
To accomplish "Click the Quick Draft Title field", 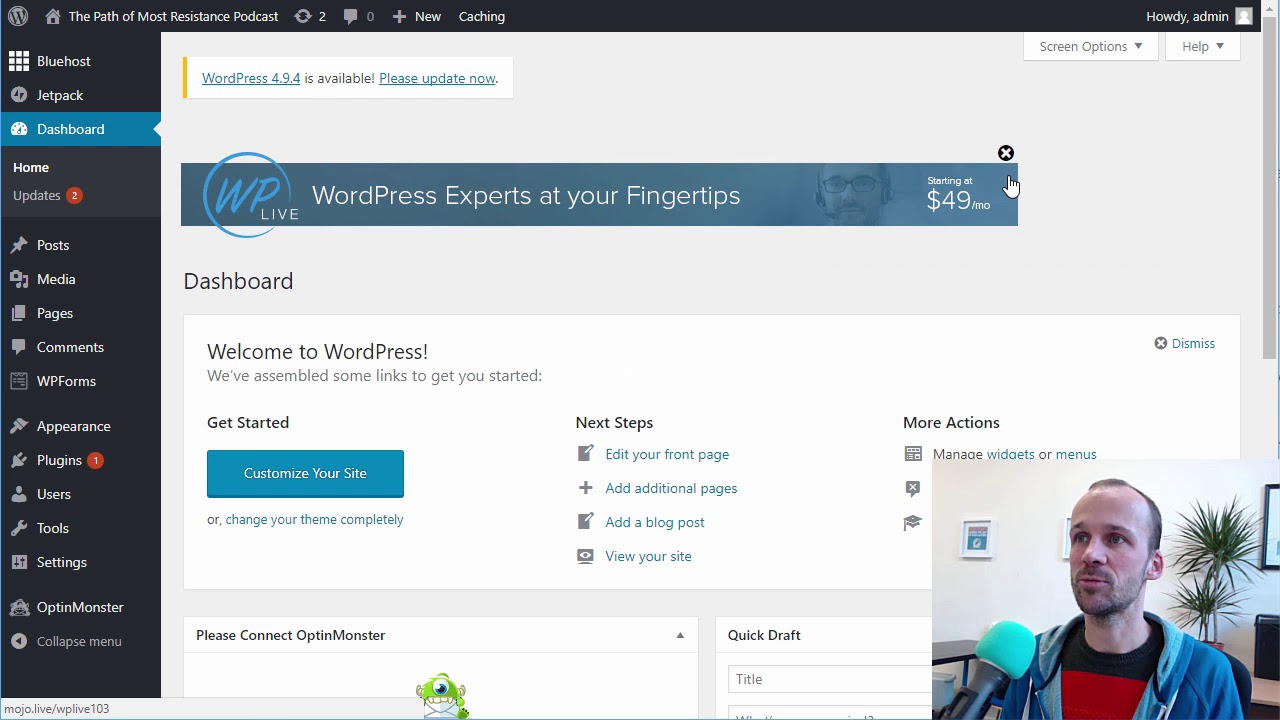I will (830, 679).
